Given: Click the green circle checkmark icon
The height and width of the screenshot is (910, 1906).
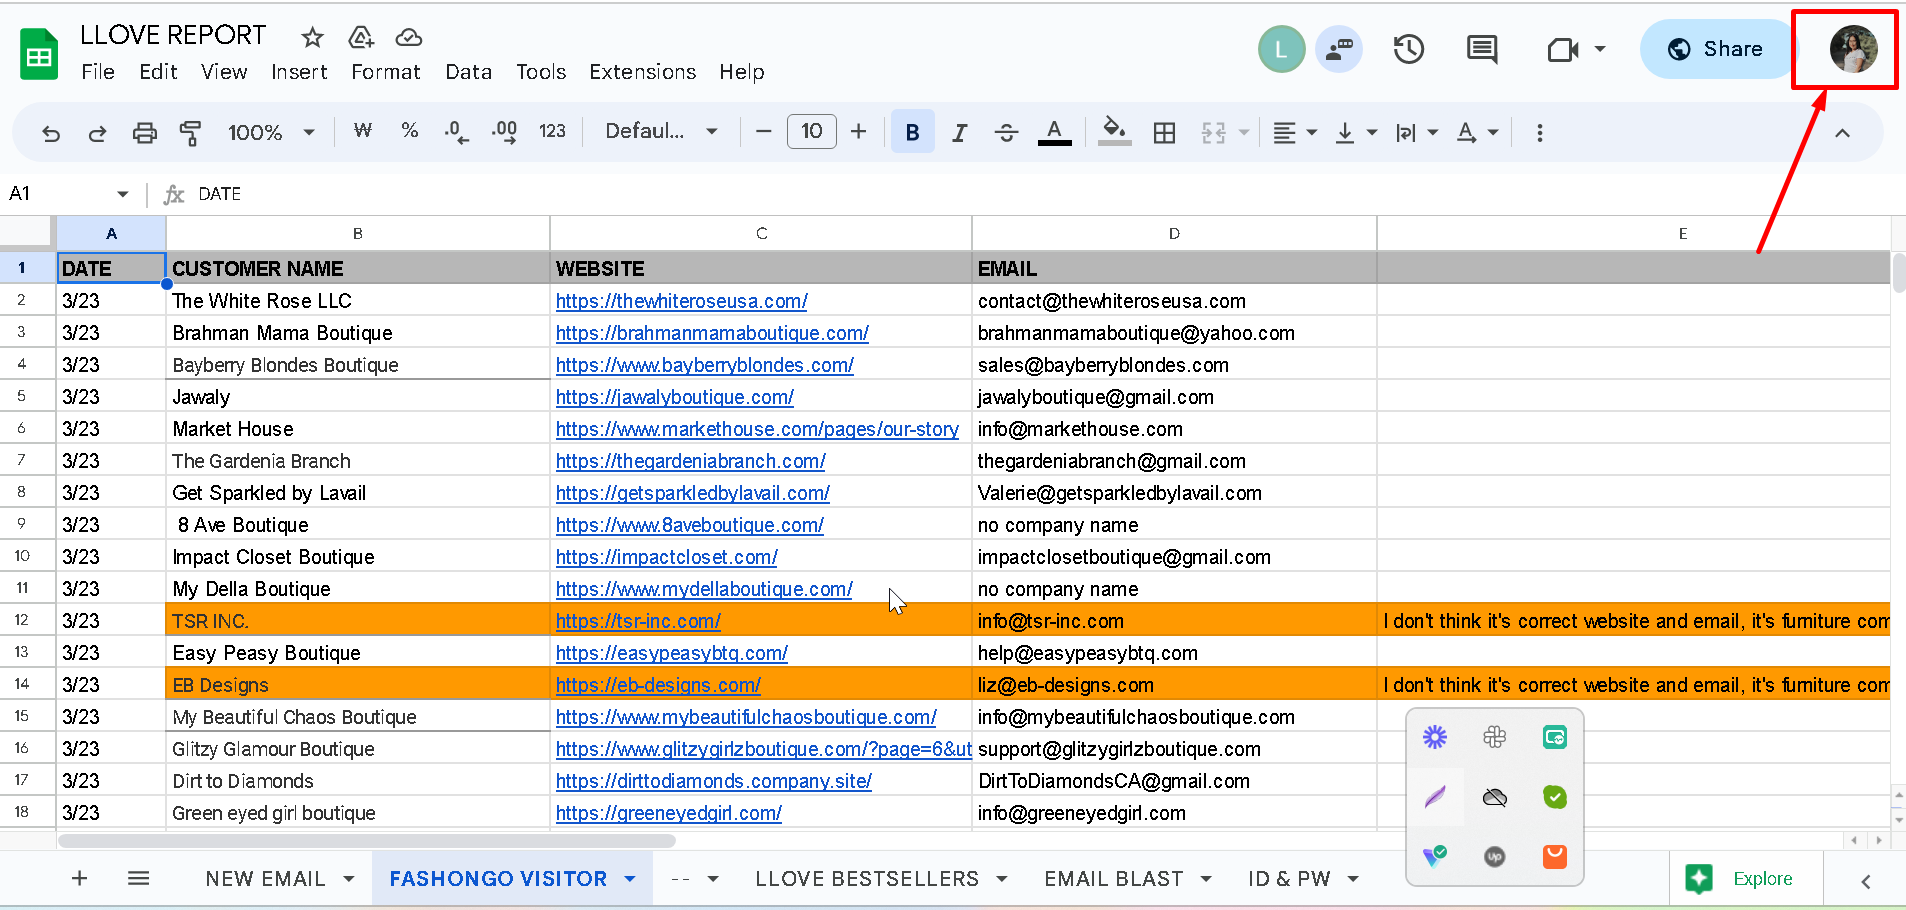Looking at the screenshot, I should click(x=1555, y=797).
